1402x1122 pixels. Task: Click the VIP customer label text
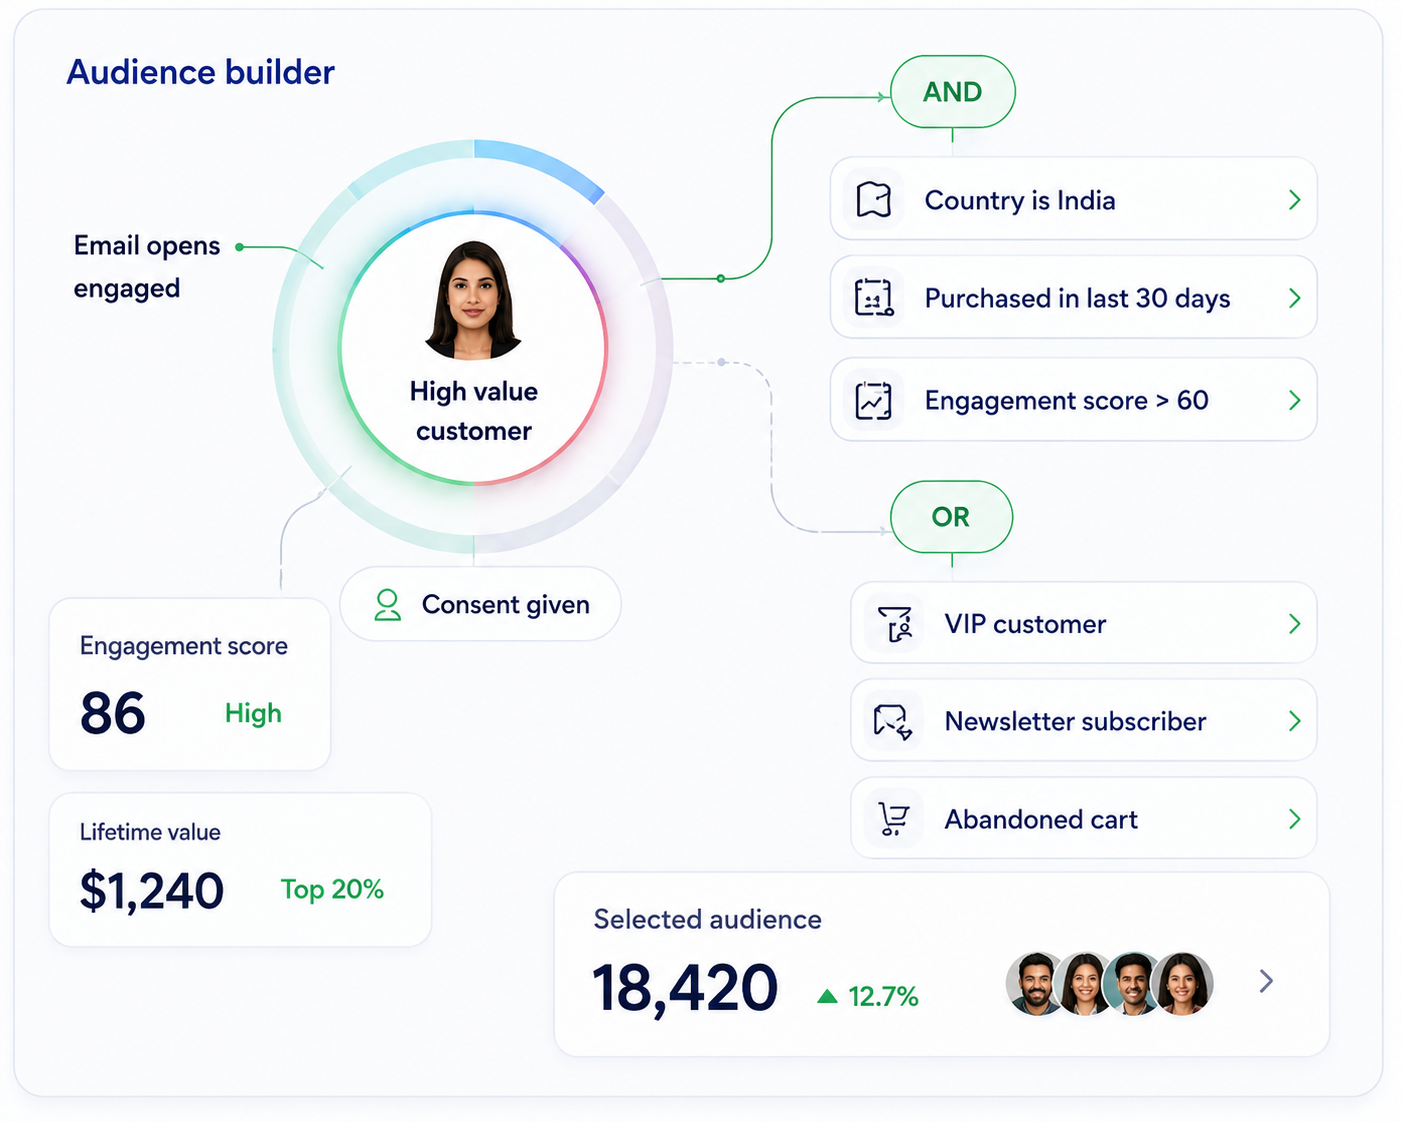(x=1025, y=624)
